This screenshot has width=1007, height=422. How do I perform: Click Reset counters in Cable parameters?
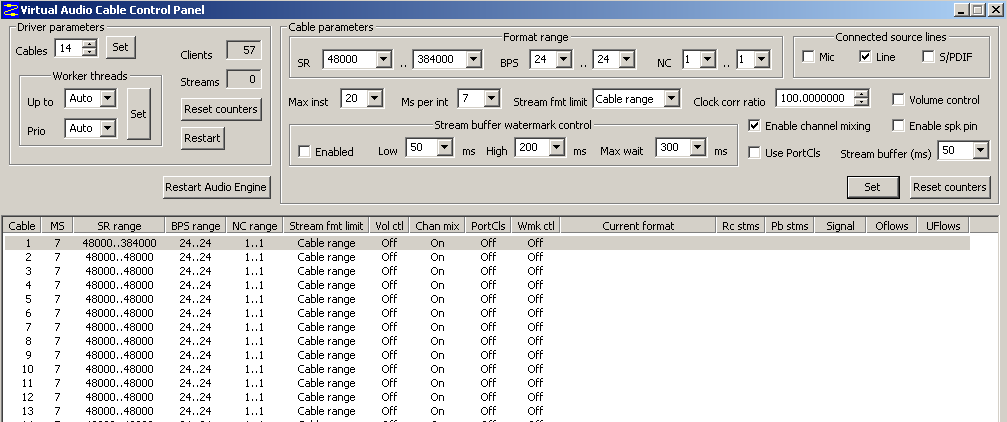tap(950, 187)
